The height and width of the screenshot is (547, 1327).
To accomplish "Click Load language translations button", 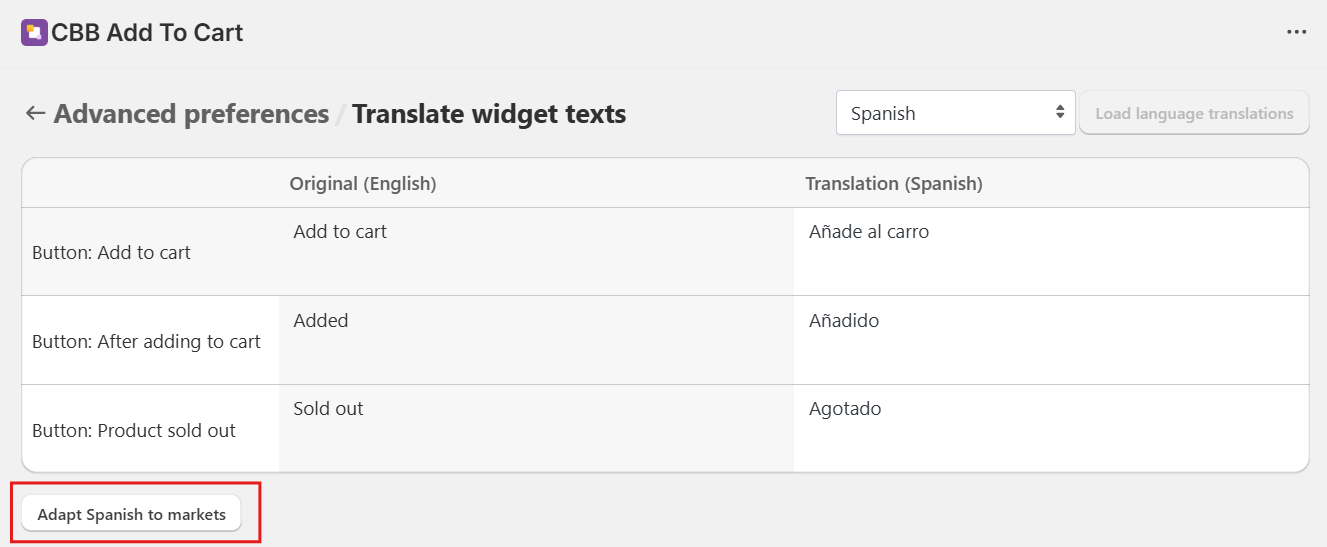I will coord(1194,113).
